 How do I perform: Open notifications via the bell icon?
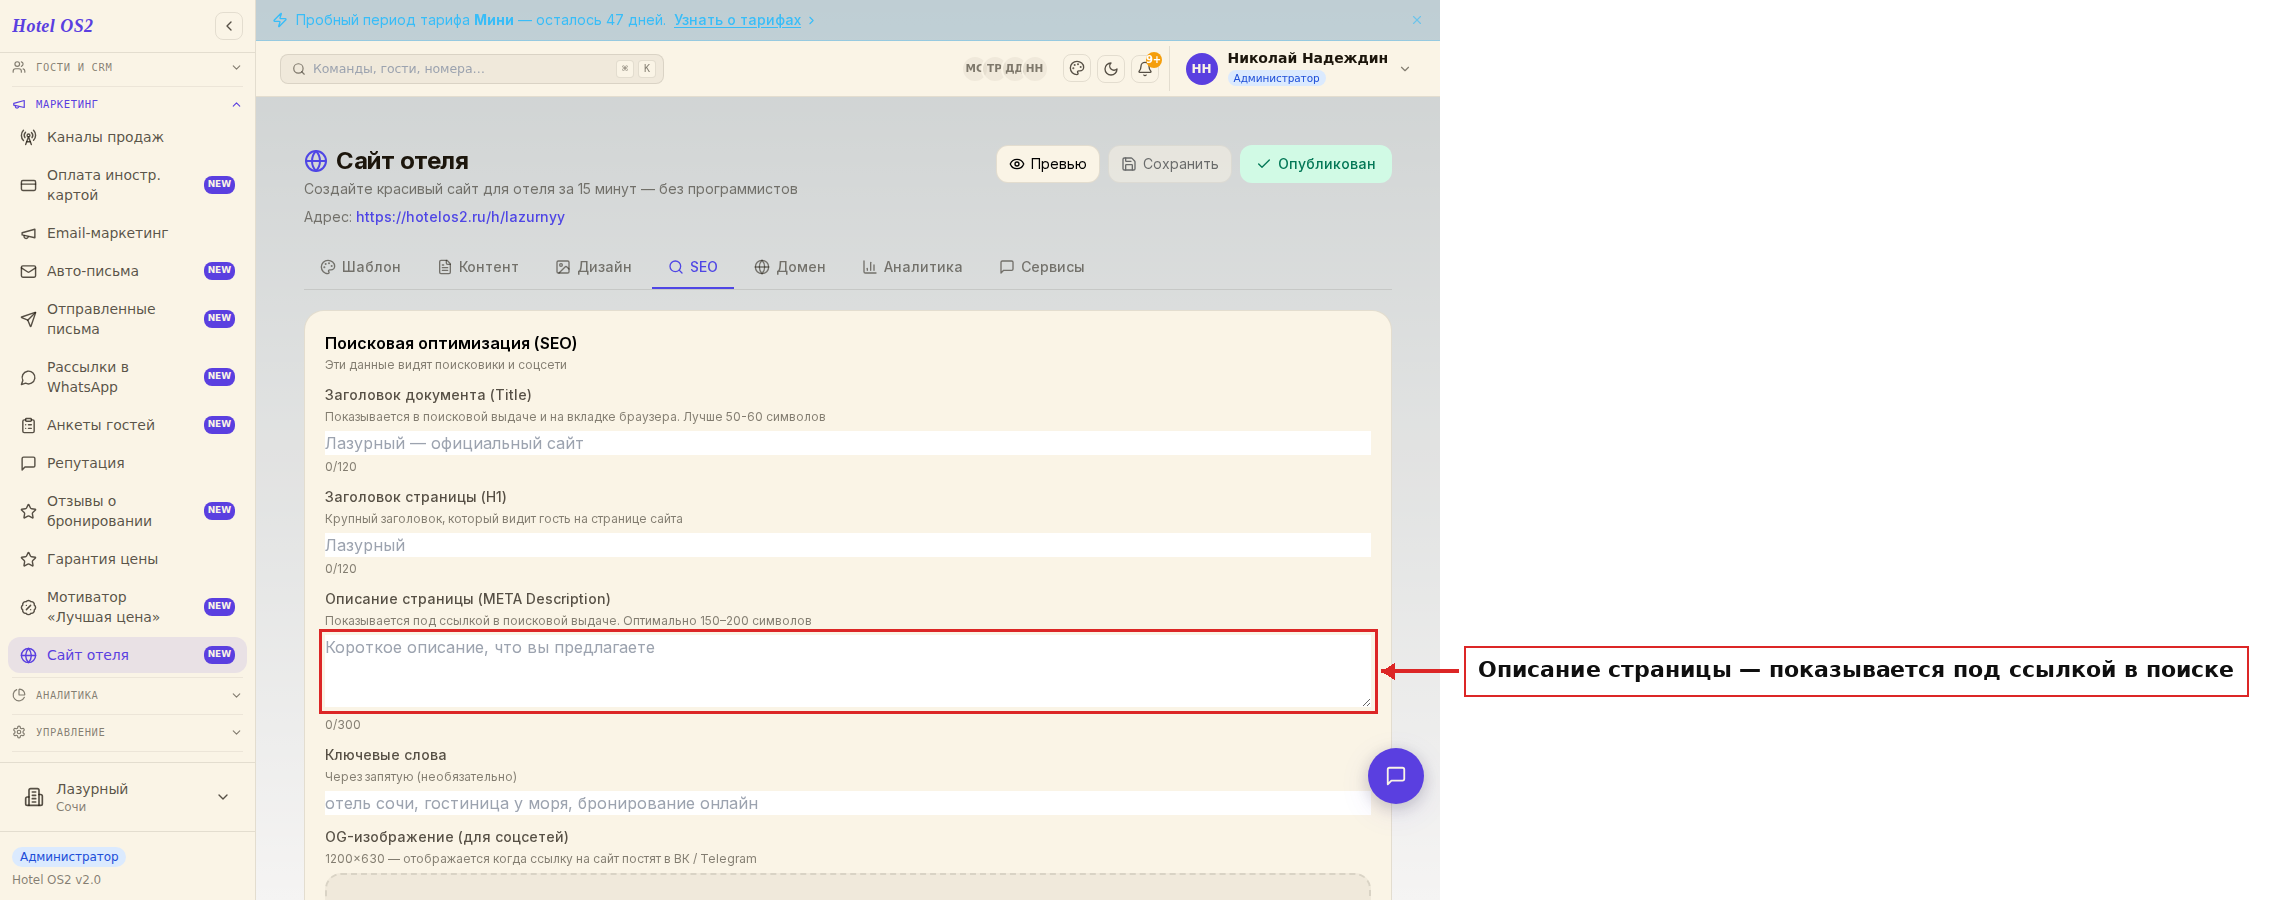point(1145,68)
